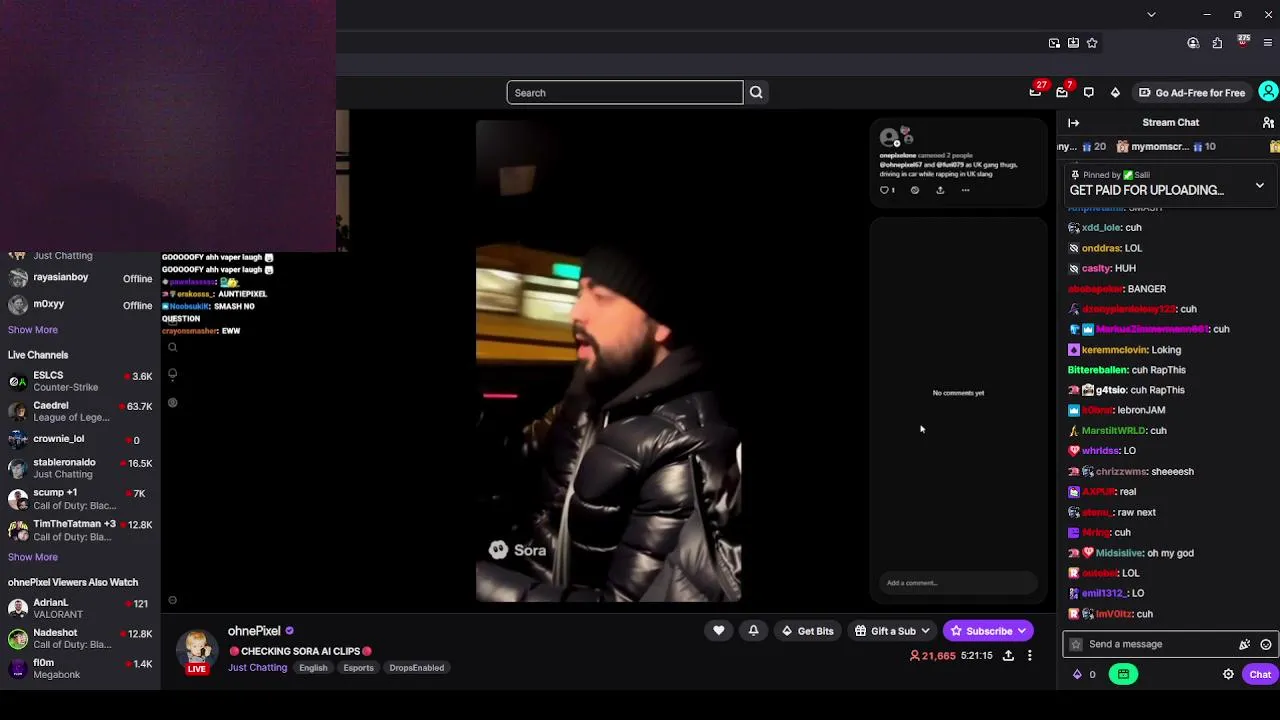Subscribe to ohnePixel

[988, 631]
